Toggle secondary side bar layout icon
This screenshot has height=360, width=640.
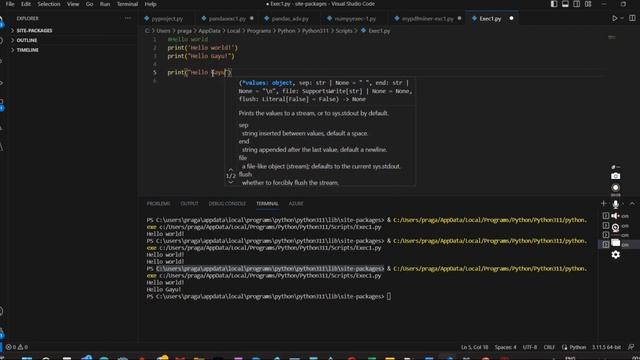577,4
